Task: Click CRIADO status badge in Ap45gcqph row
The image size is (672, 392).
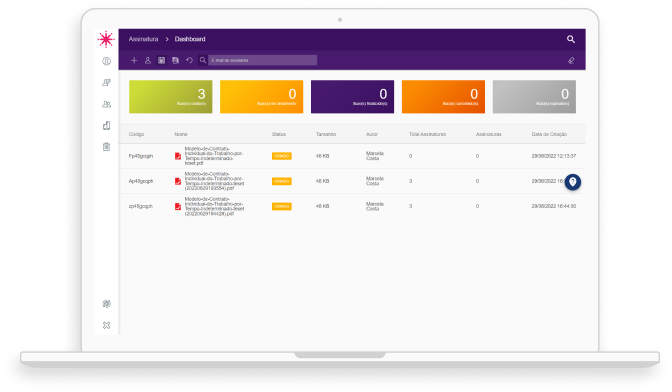Action: click(282, 181)
